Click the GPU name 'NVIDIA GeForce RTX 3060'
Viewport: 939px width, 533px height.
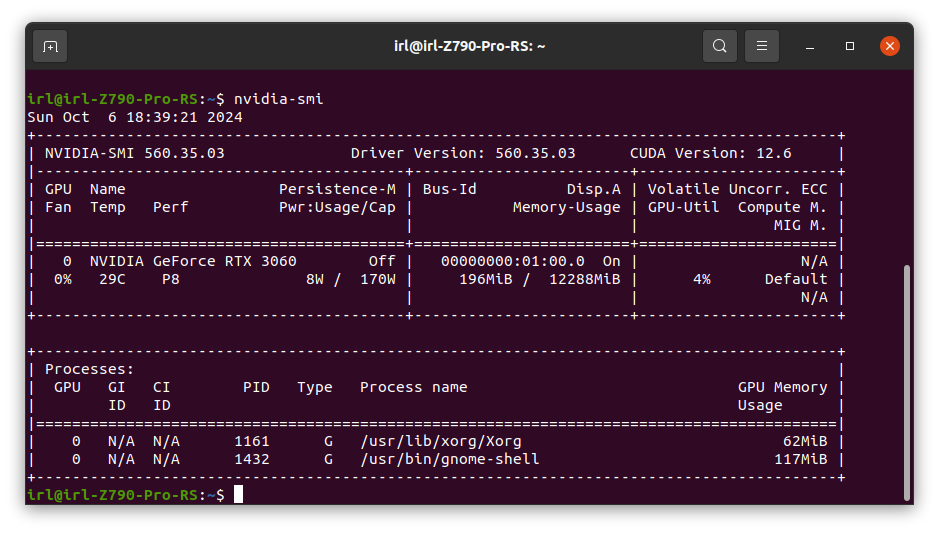pyautogui.click(x=193, y=261)
